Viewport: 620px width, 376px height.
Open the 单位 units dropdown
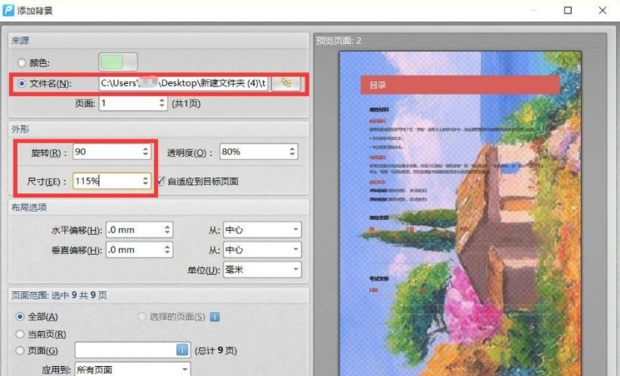tap(263, 270)
